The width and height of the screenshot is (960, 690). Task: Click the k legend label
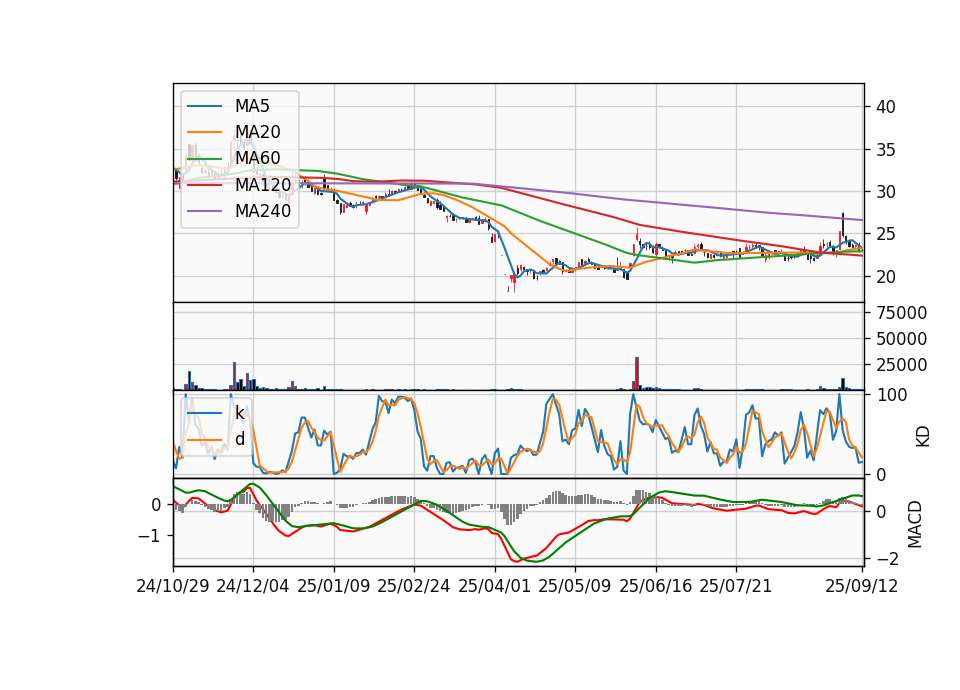[x=239, y=413]
